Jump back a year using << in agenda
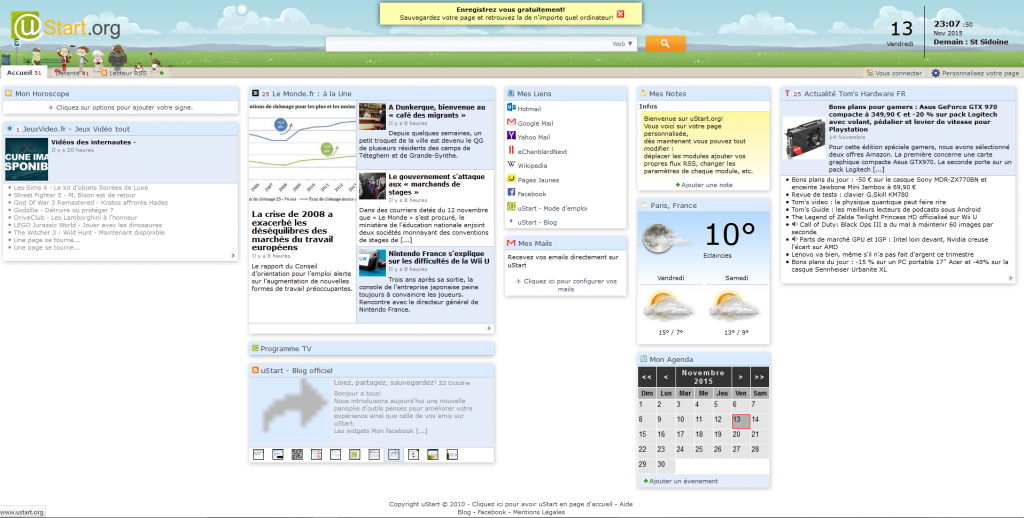Viewport: 1024px width, 518px height. click(x=647, y=376)
